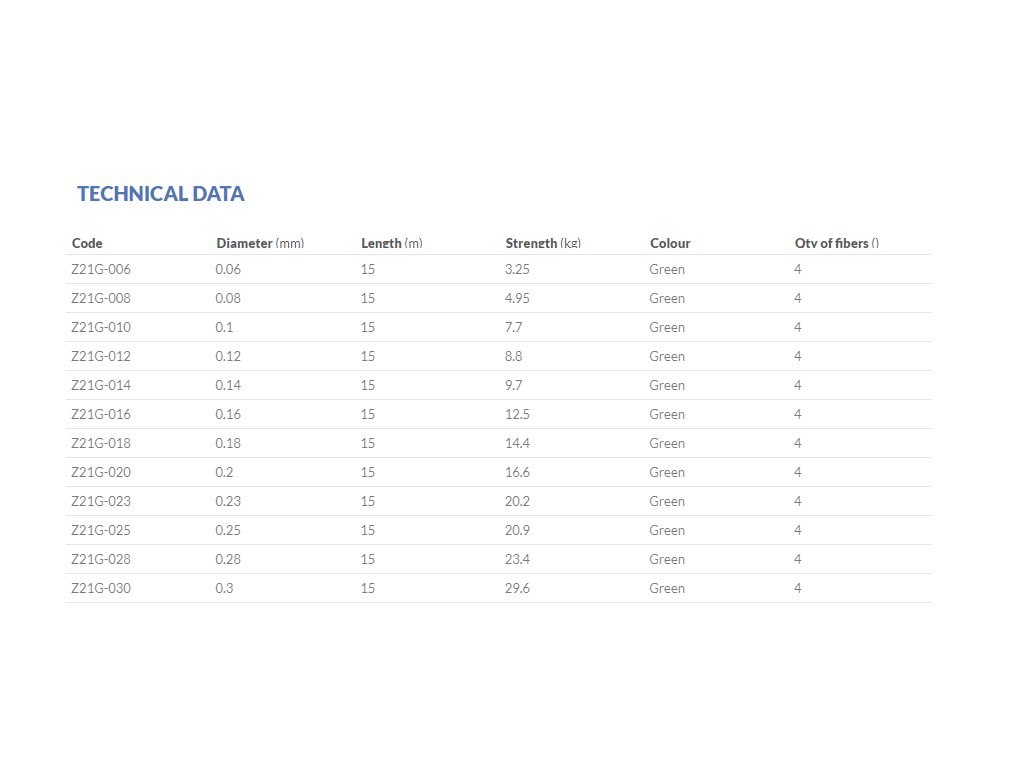Click the Diameter column header
Viewport: 1024px width, 768px height.
pyautogui.click(x=260, y=243)
